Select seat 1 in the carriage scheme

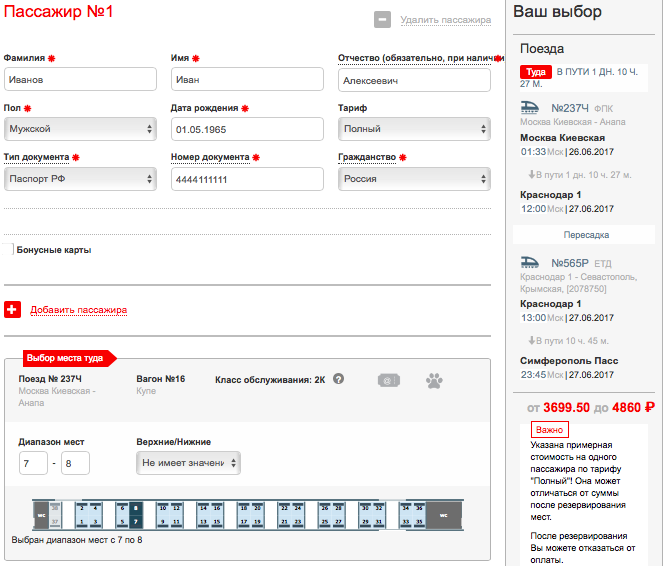pyautogui.click(x=82, y=522)
